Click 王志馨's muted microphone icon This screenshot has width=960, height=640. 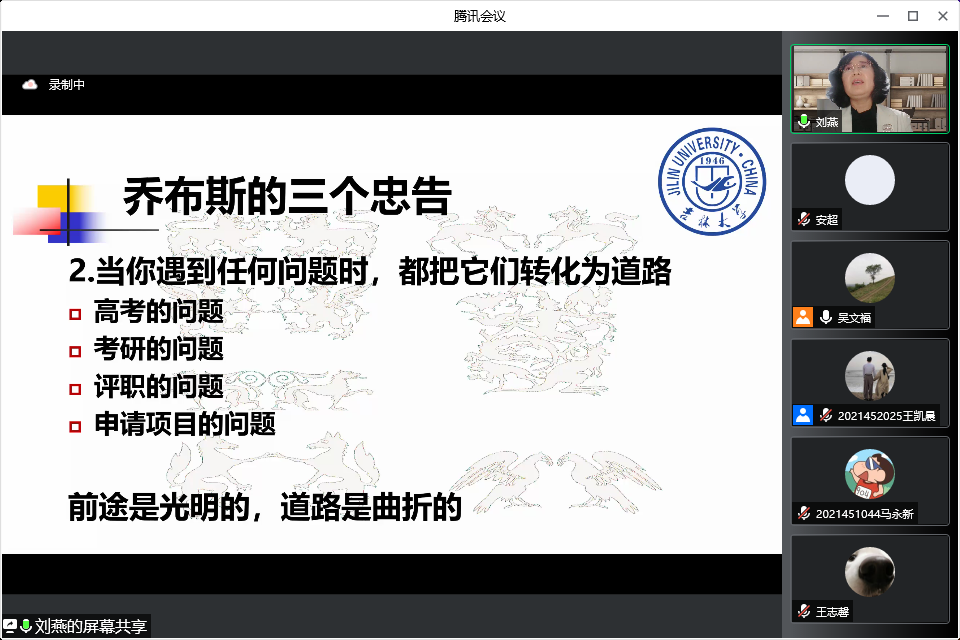(804, 611)
